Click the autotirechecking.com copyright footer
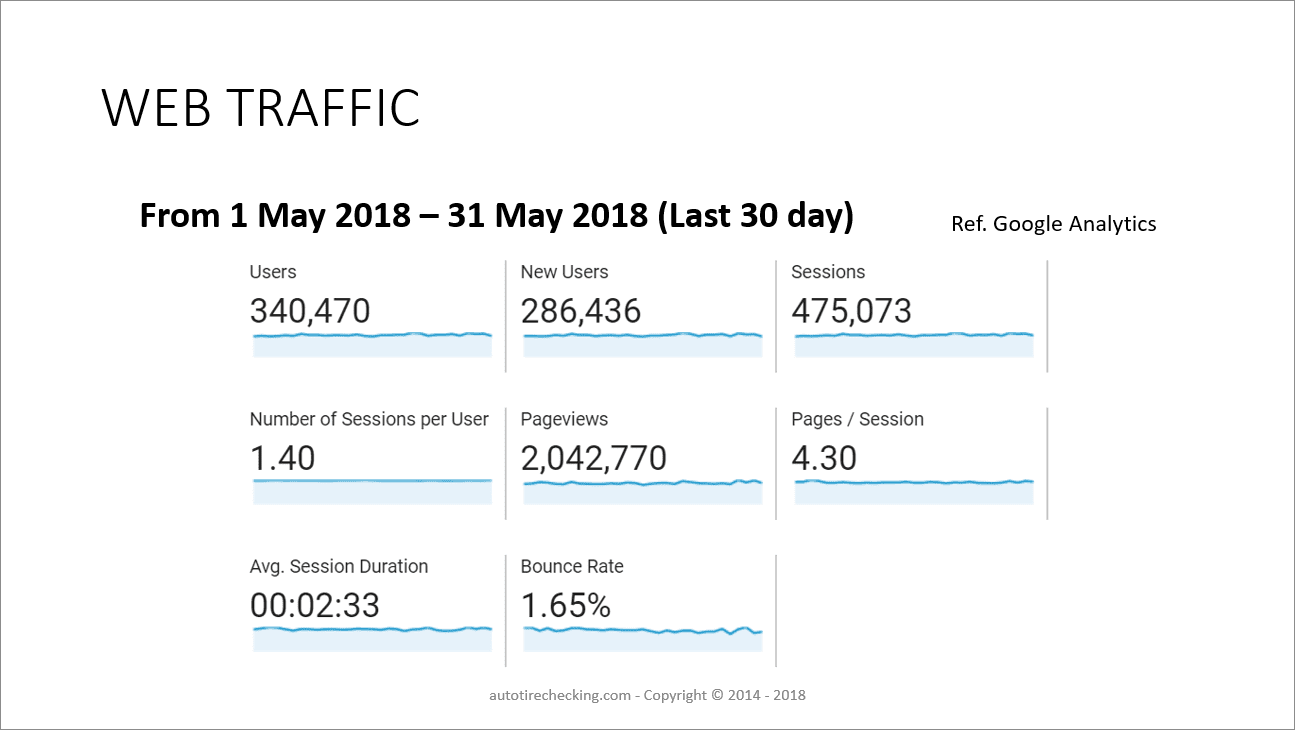 (x=647, y=695)
